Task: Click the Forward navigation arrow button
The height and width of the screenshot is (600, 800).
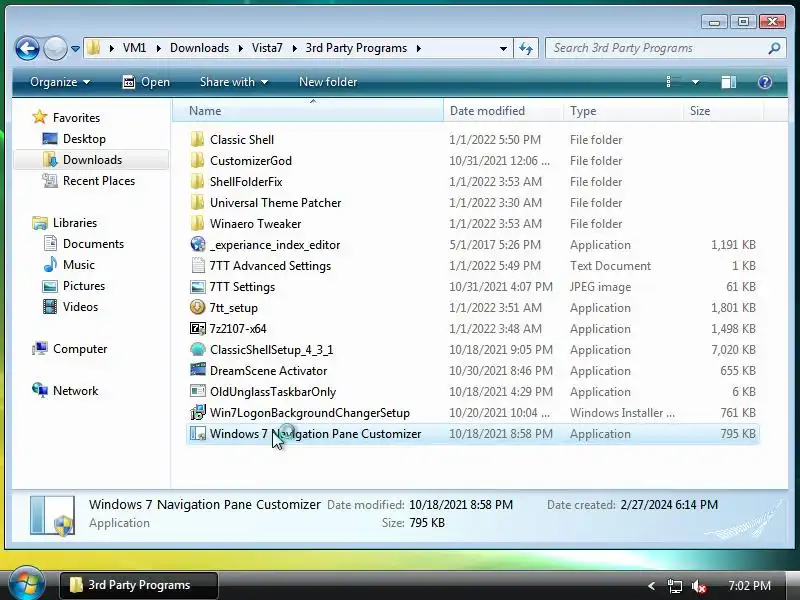Action: (x=55, y=48)
